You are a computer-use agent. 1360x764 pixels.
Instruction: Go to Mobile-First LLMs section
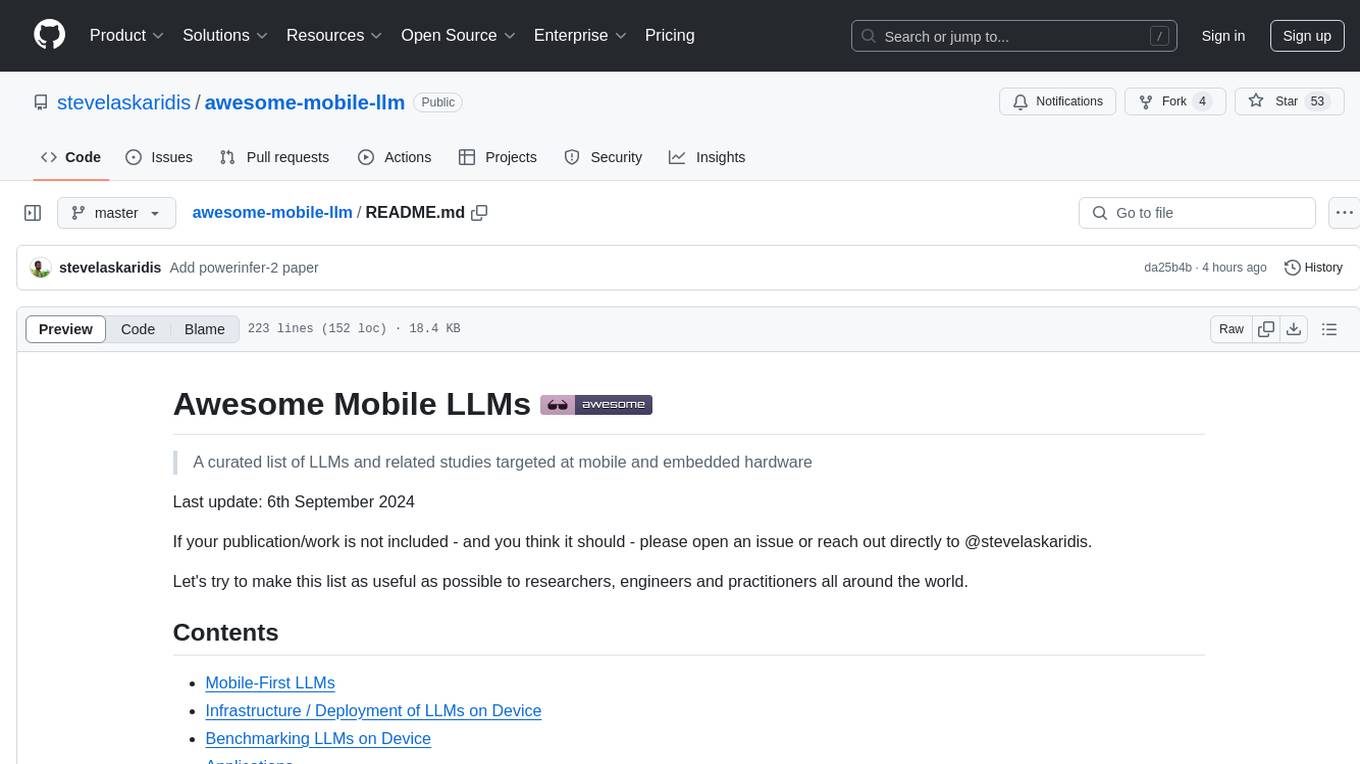pyautogui.click(x=270, y=683)
